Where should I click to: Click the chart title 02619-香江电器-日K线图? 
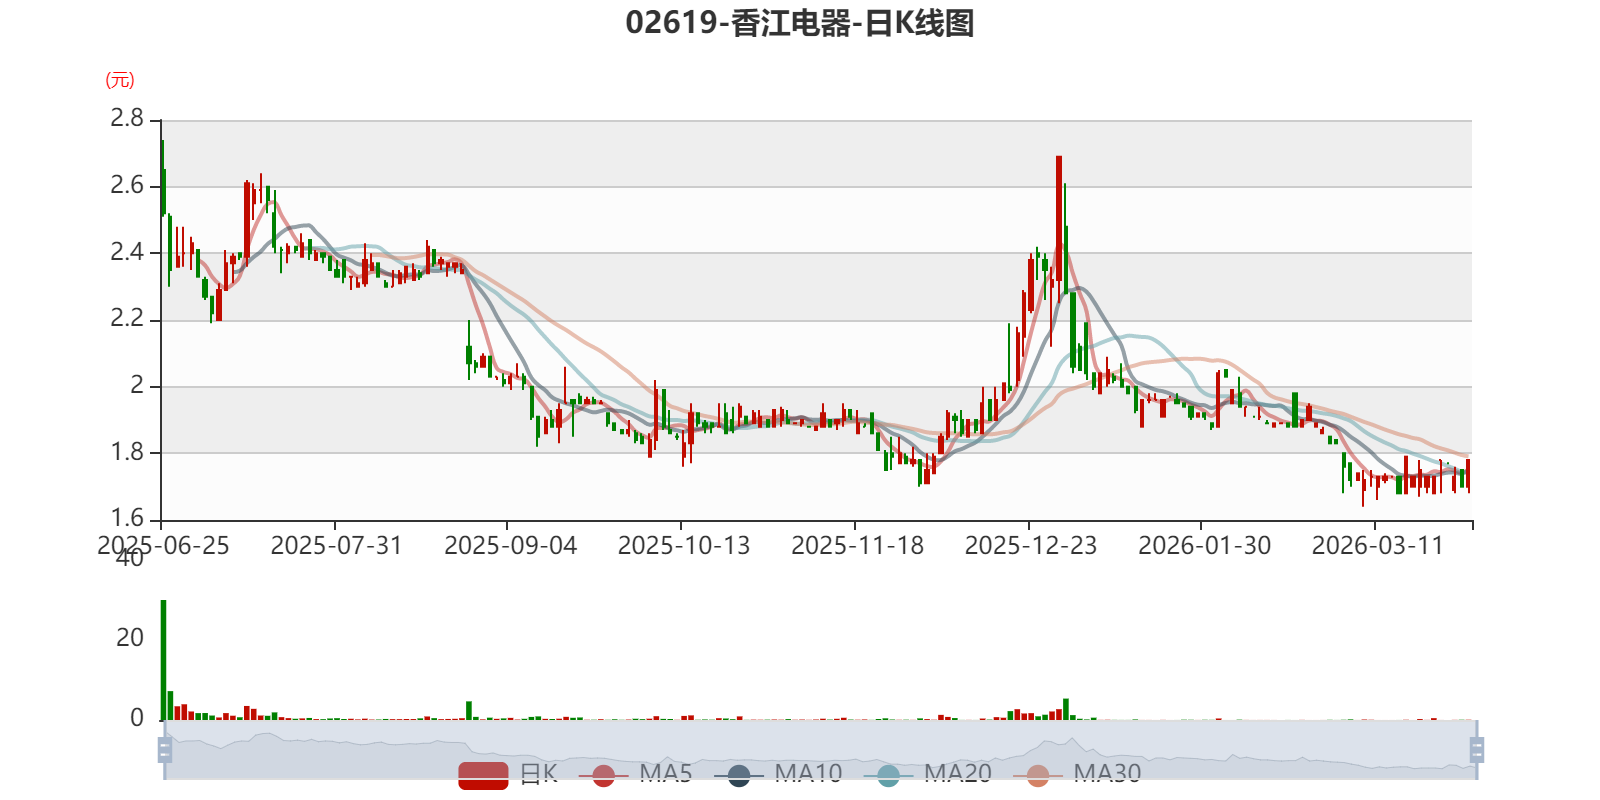click(x=800, y=23)
